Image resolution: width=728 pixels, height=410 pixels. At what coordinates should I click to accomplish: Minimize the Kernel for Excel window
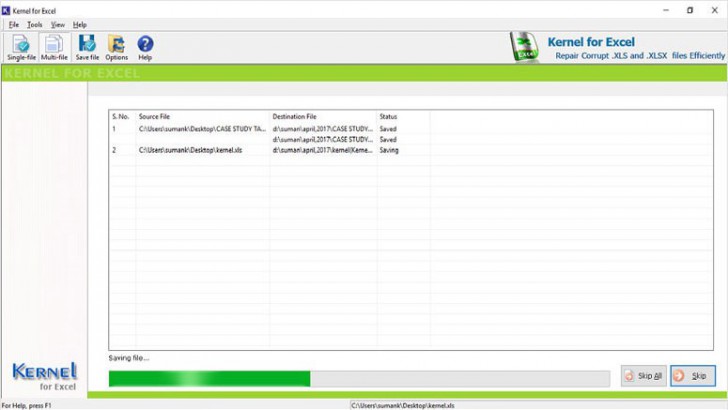666,10
